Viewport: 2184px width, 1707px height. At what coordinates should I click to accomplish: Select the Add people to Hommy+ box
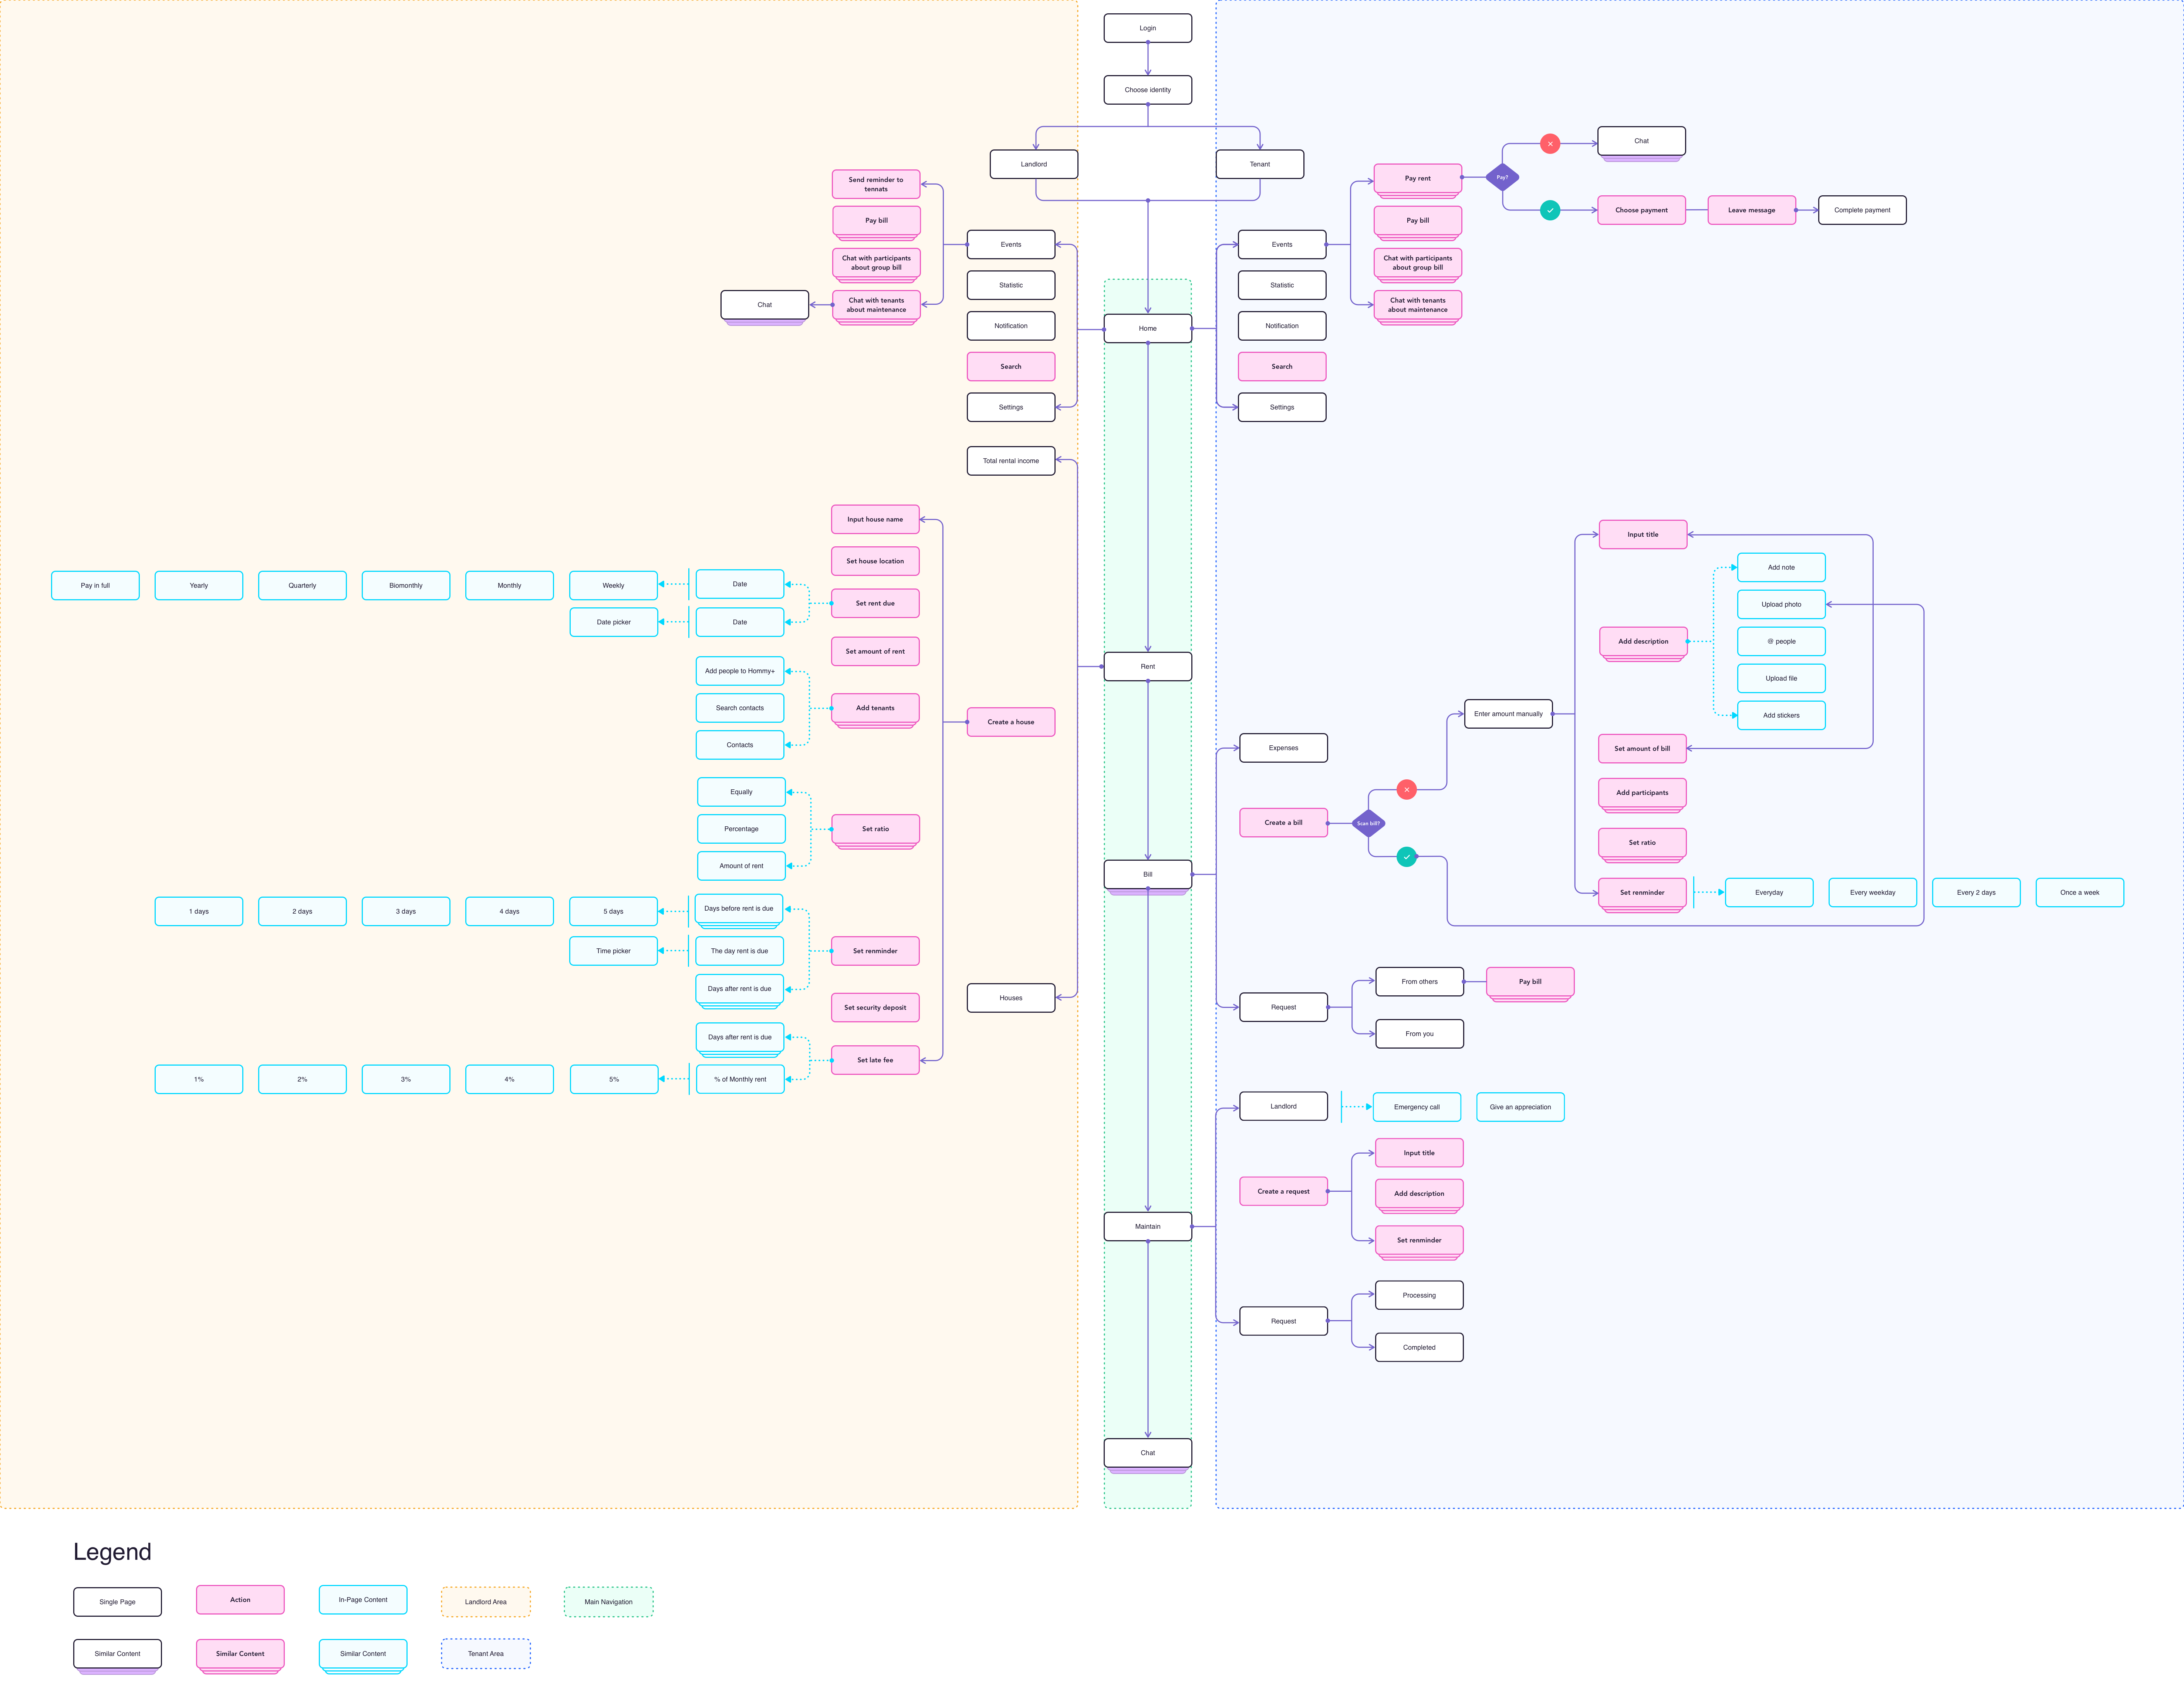pyautogui.click(x=740, y=671)
